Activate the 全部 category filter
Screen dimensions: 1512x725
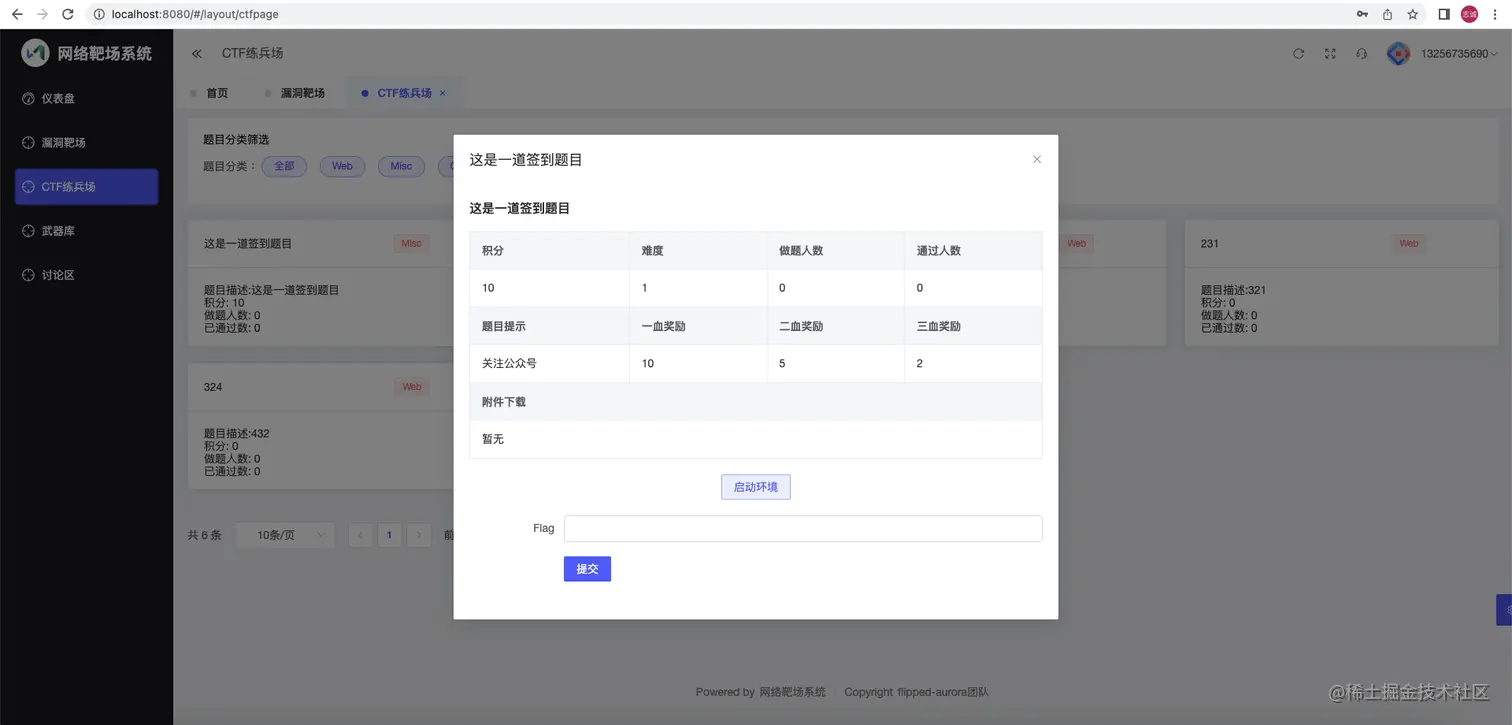click(x=284, y=166)
